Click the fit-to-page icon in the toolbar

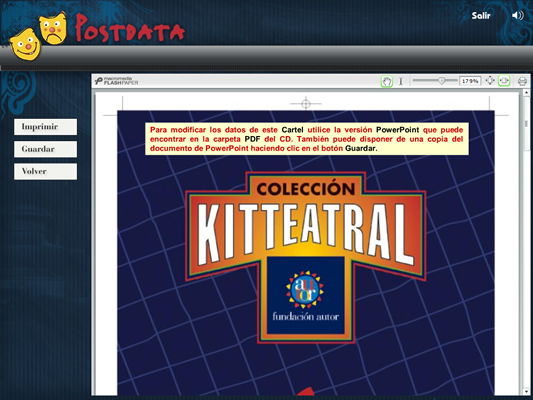(x=490, y=81)
